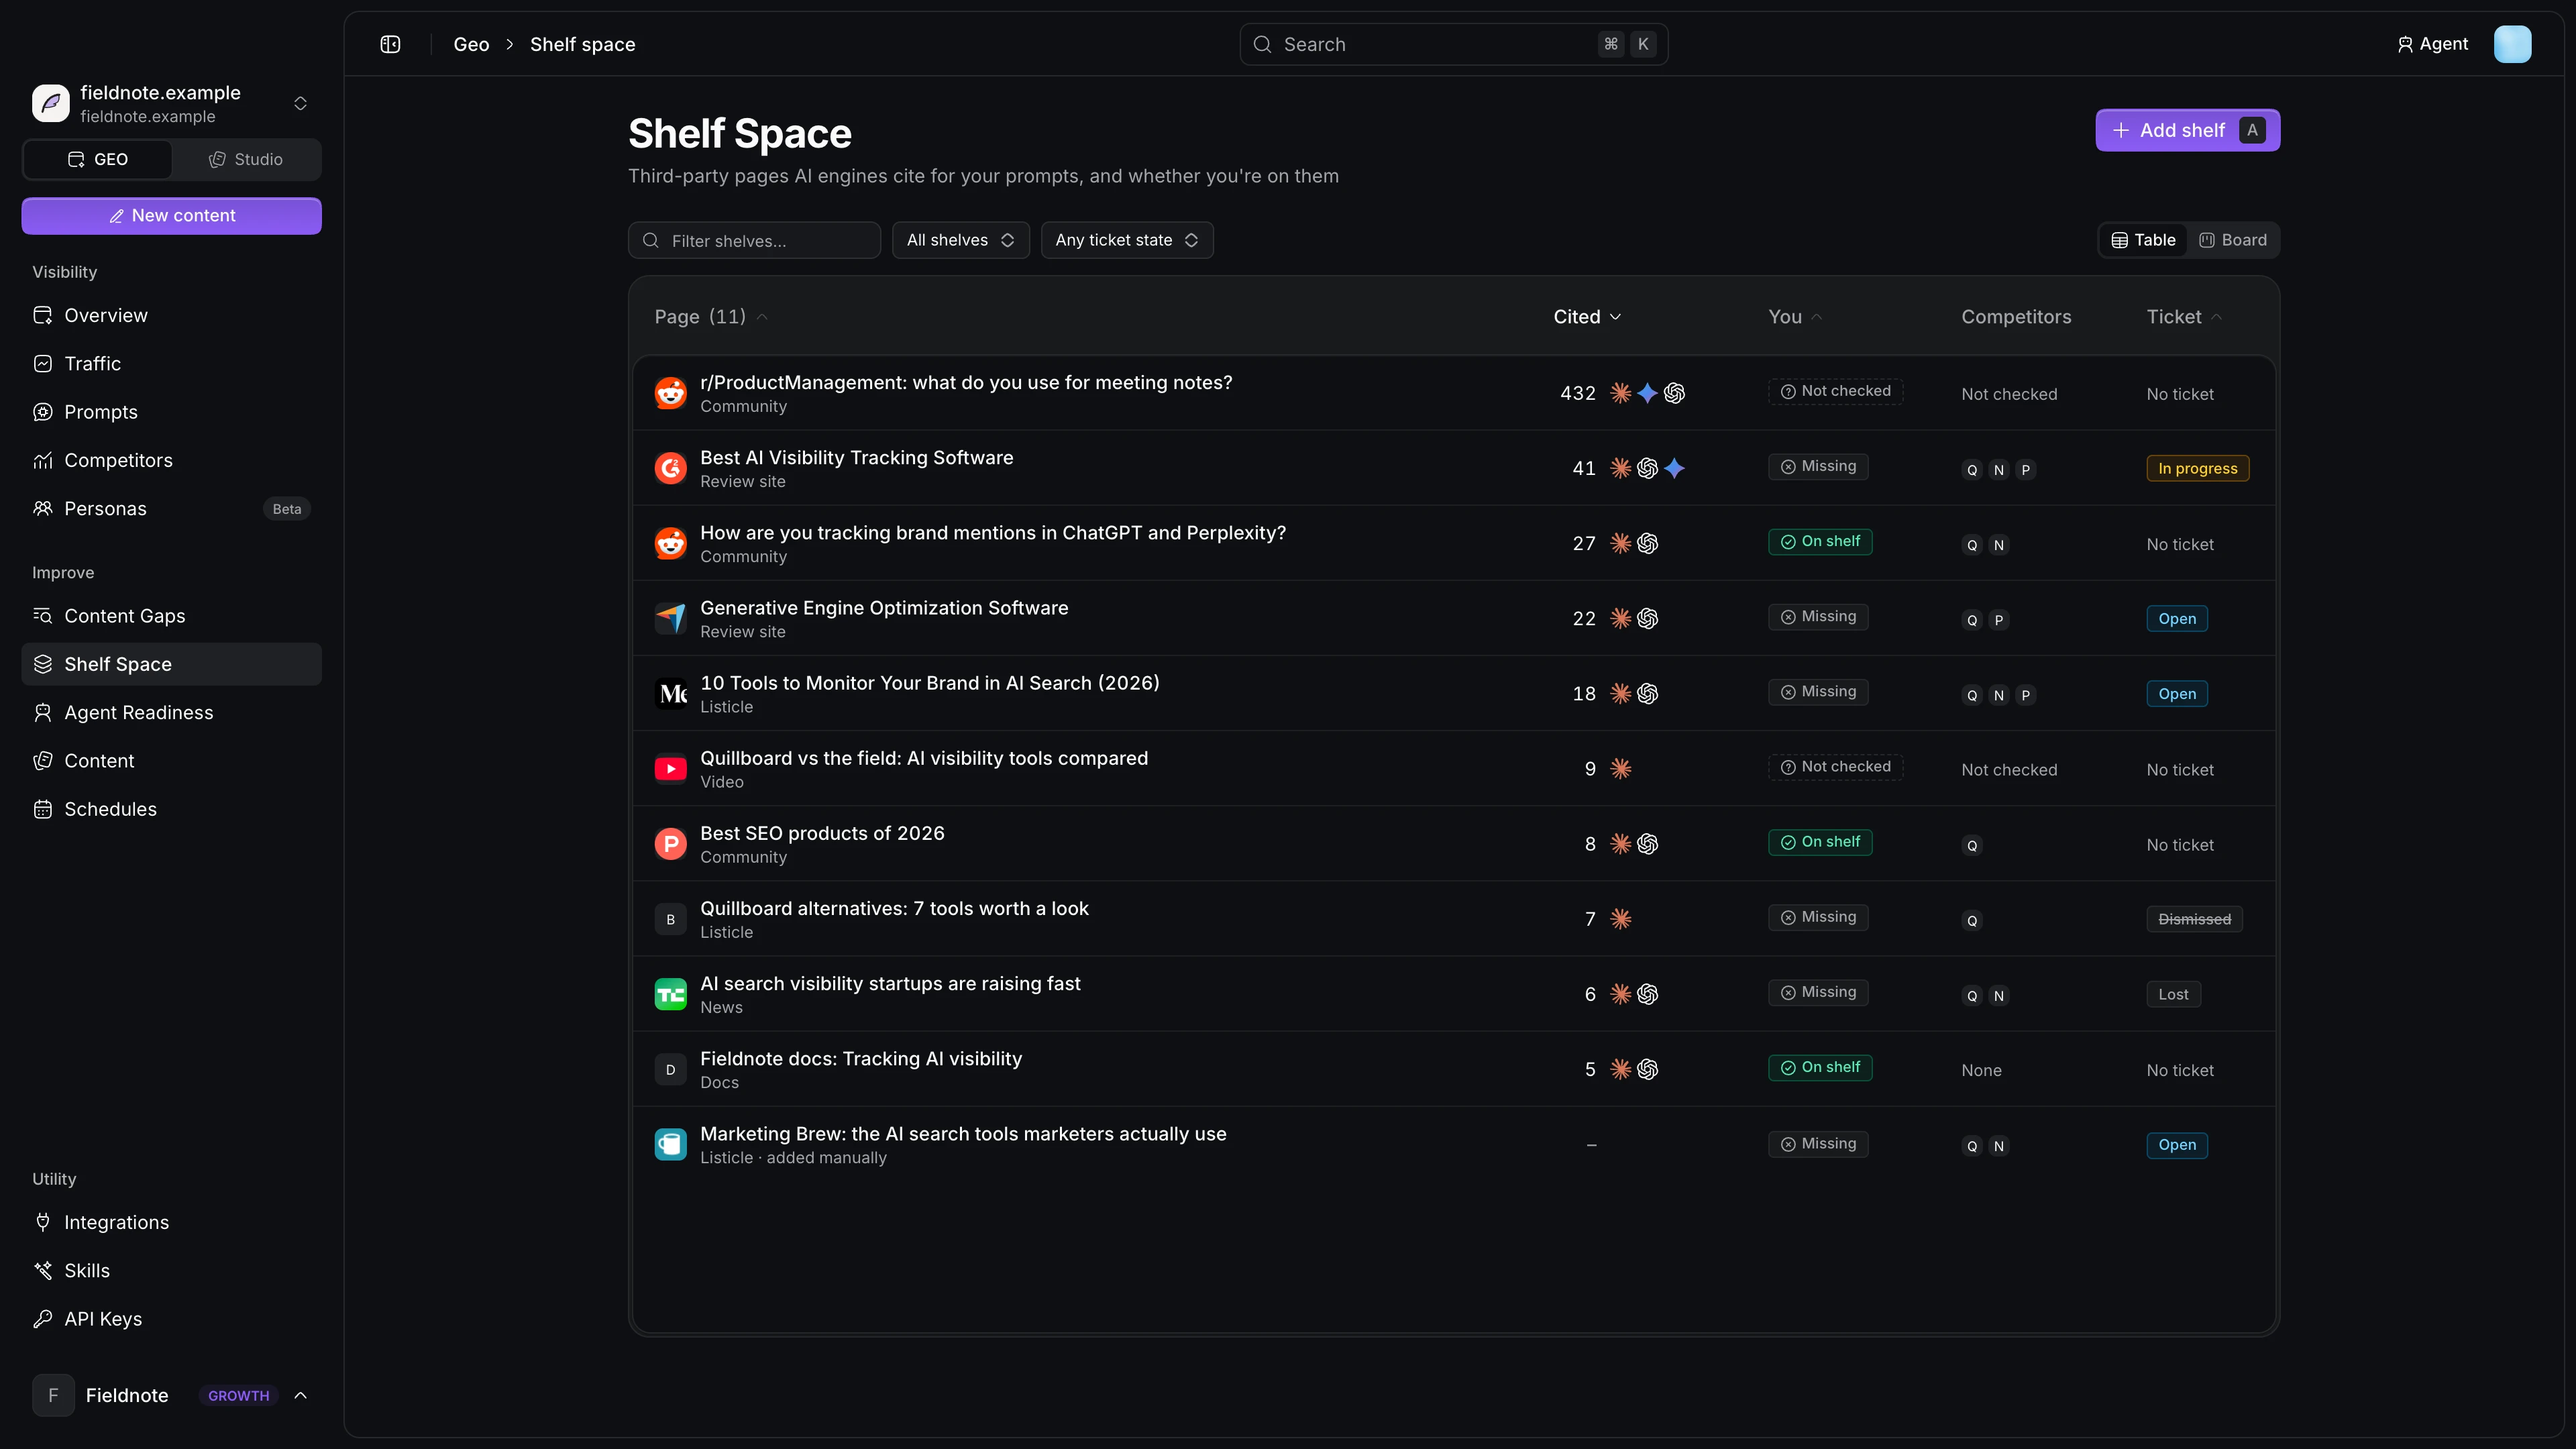This screenshot has width=2576, height=1449.
Task: Click the Open ticket on Generative Engine row
Action: [x=2176, y=619]
